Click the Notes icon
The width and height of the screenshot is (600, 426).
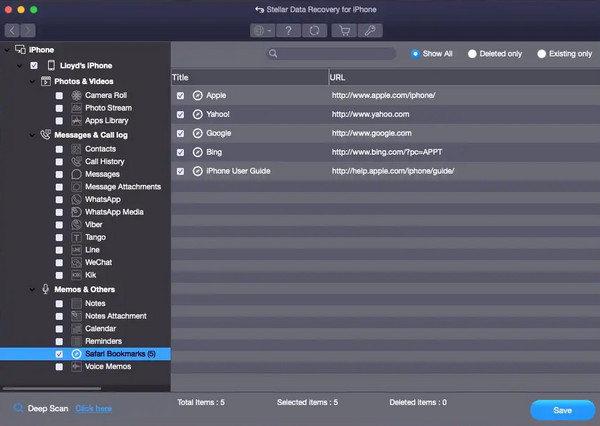pyautogui.click(x=77, y=304)
